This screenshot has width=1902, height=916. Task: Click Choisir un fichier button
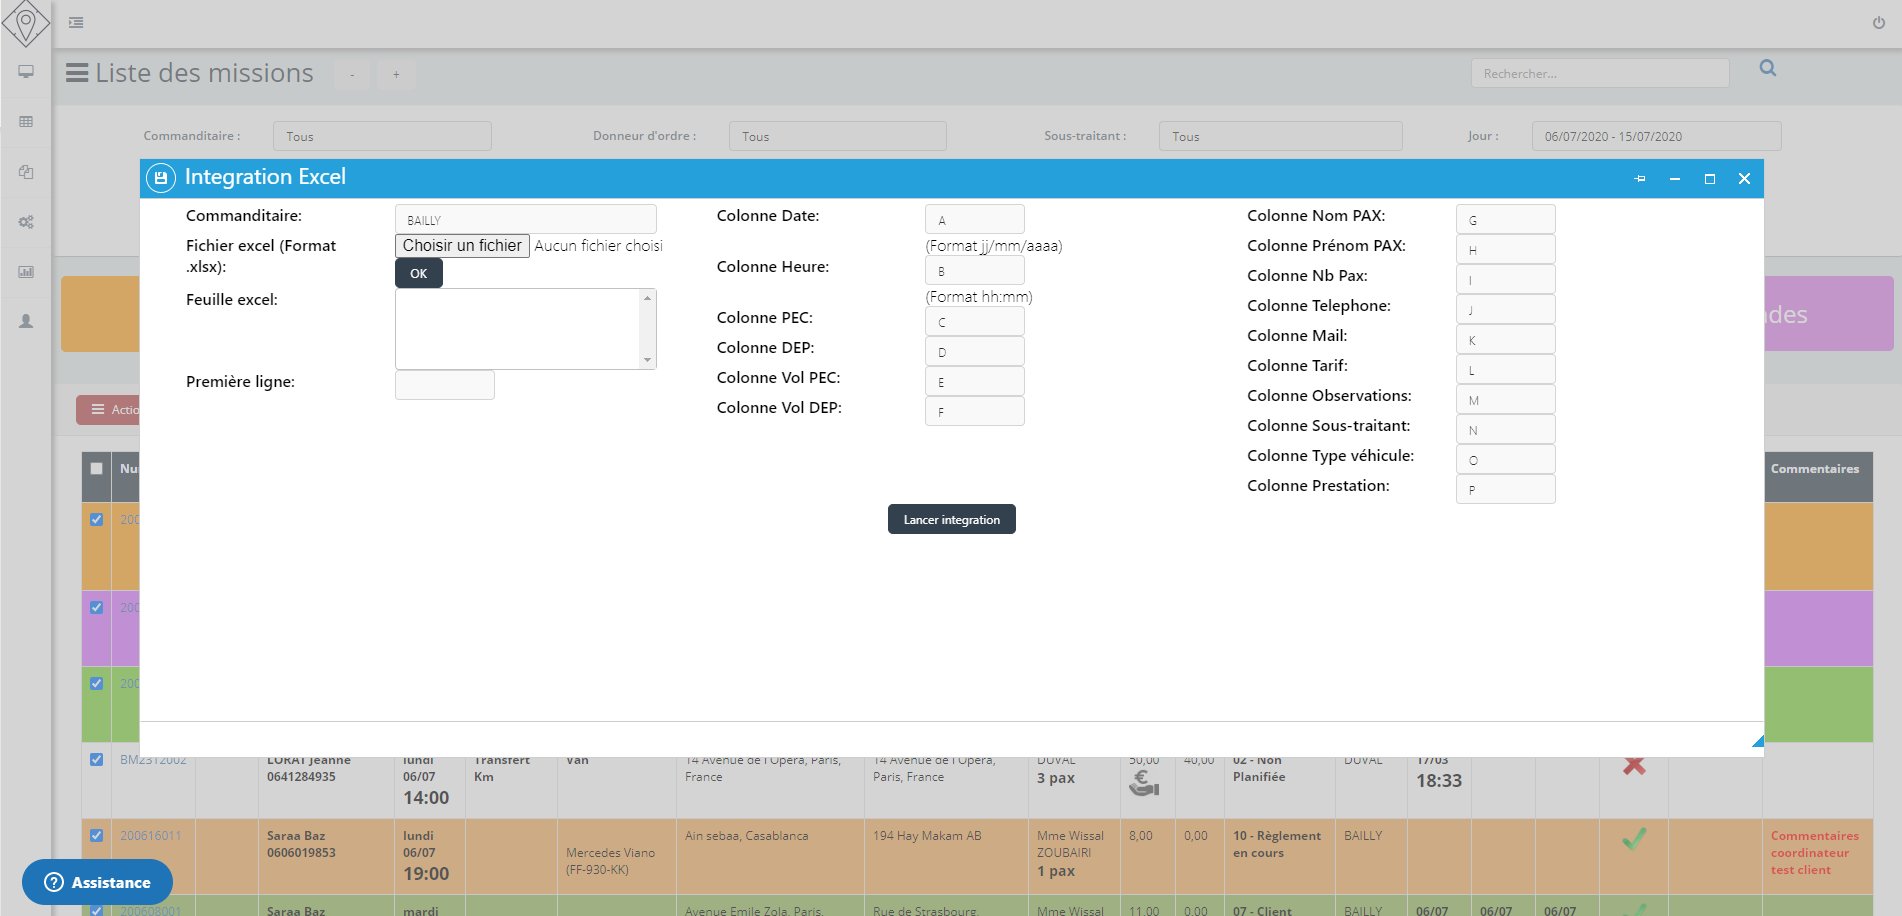pos(462,246)
